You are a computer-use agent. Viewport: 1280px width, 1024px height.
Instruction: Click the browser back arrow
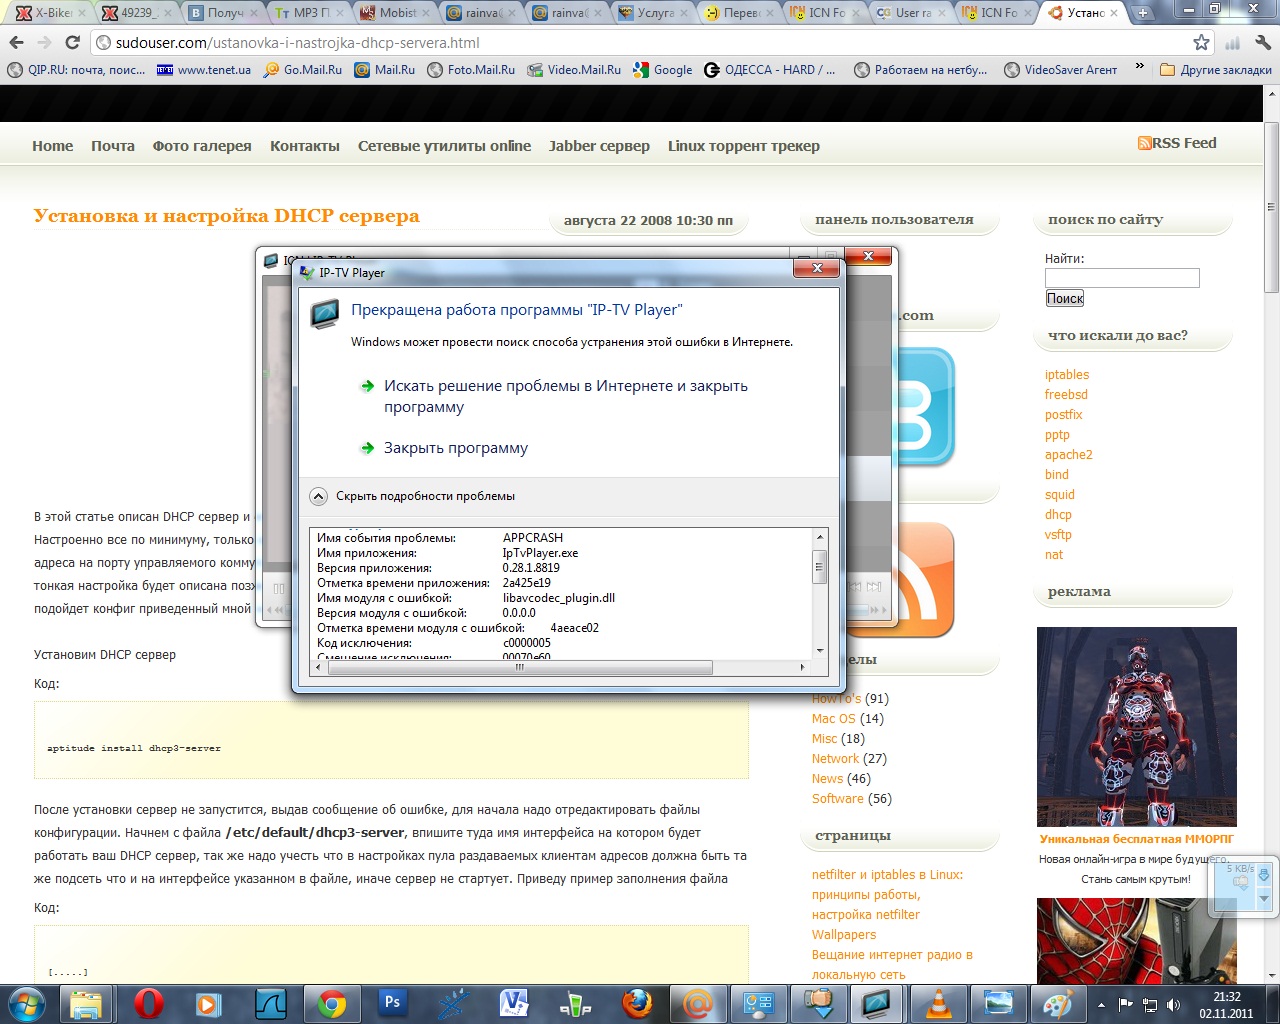click(x=17, y=43)
